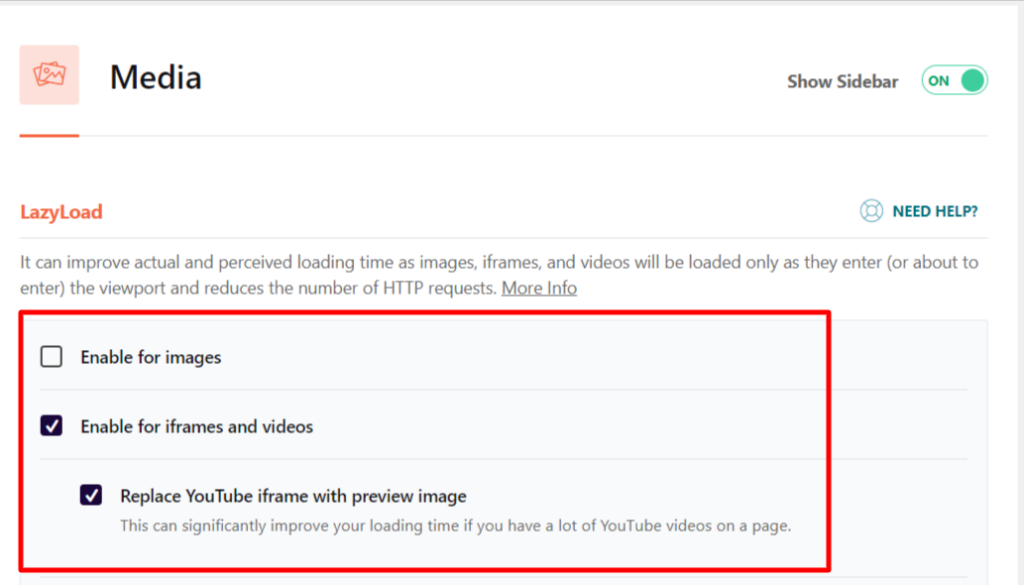Enable lazy loading for images
The image size is (1024, 585).
(50, 356)
